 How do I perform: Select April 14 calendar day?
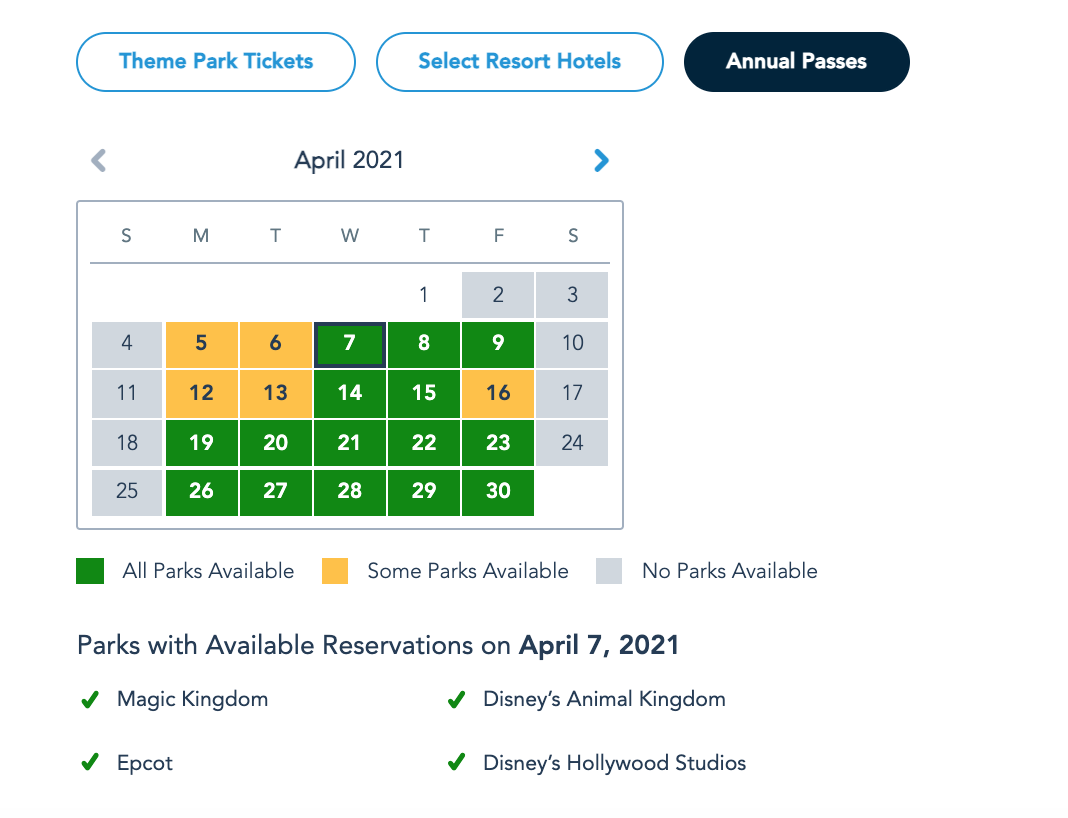point(349,393)
